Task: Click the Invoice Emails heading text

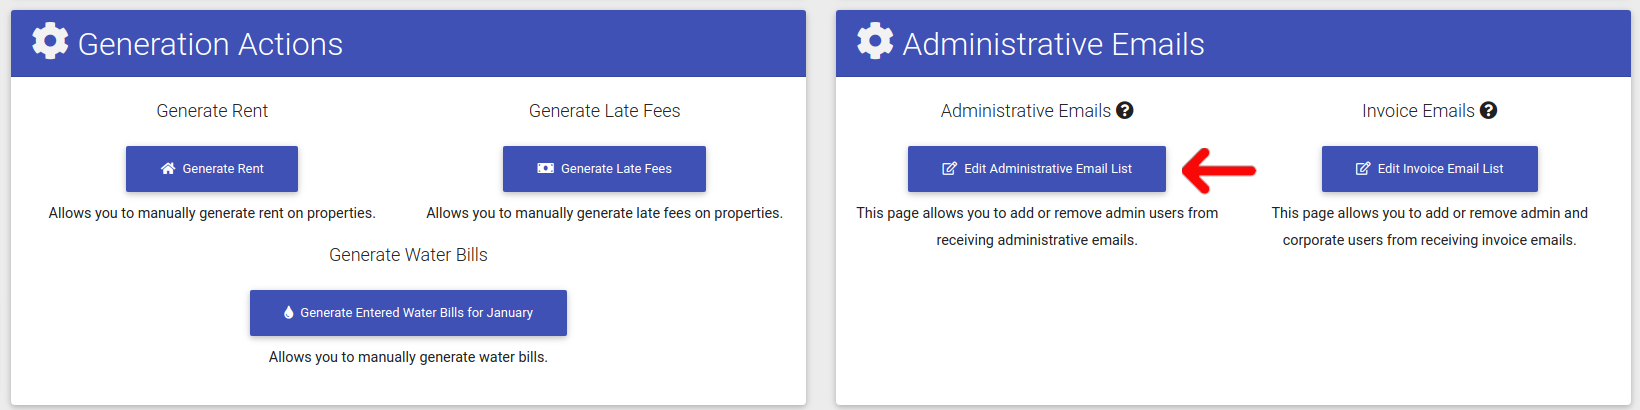Action: click(x=1418, y=111)
